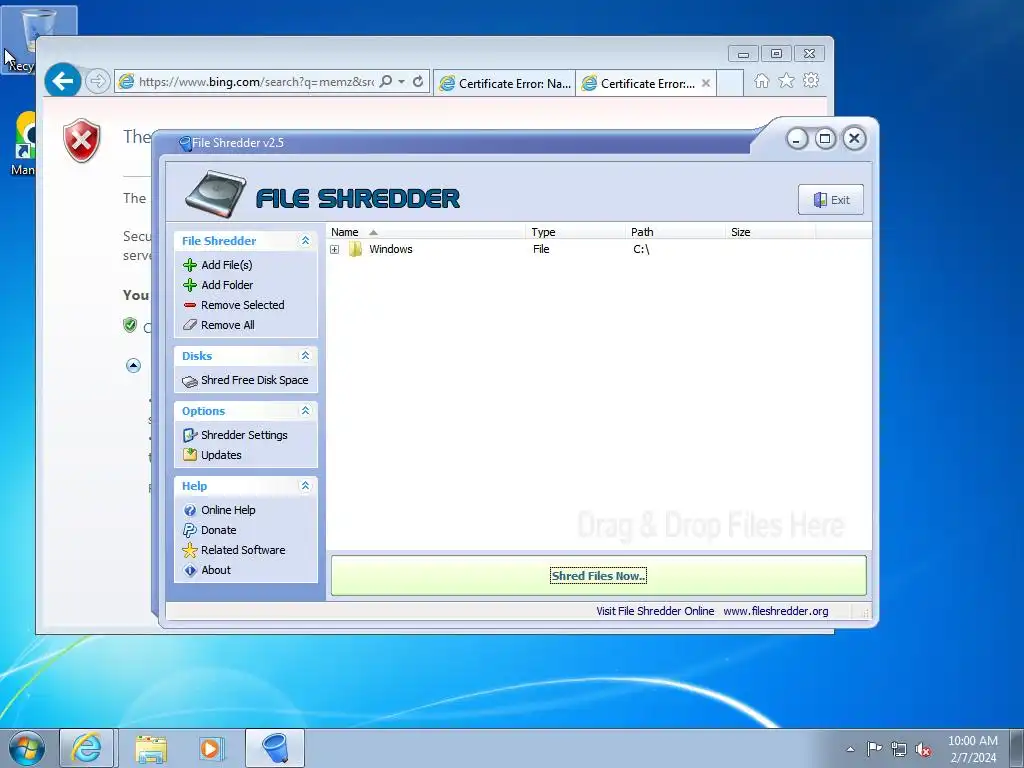
Task: Click the Internet Explorer home icon
Action: (761, 80)
